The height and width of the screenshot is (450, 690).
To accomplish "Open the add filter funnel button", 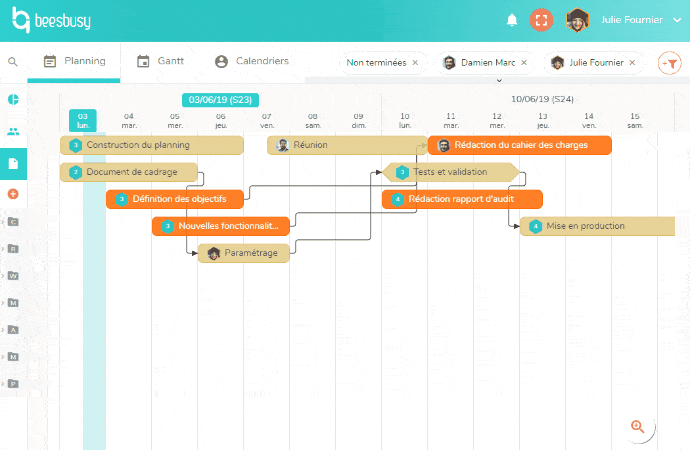I will (669, 63).
